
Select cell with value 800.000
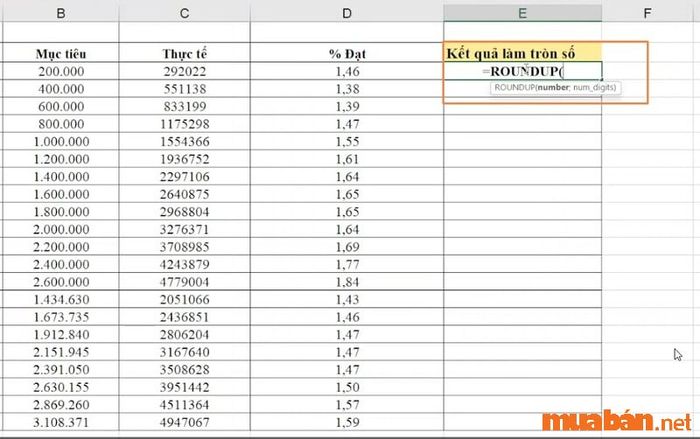[x=61, y=124]
